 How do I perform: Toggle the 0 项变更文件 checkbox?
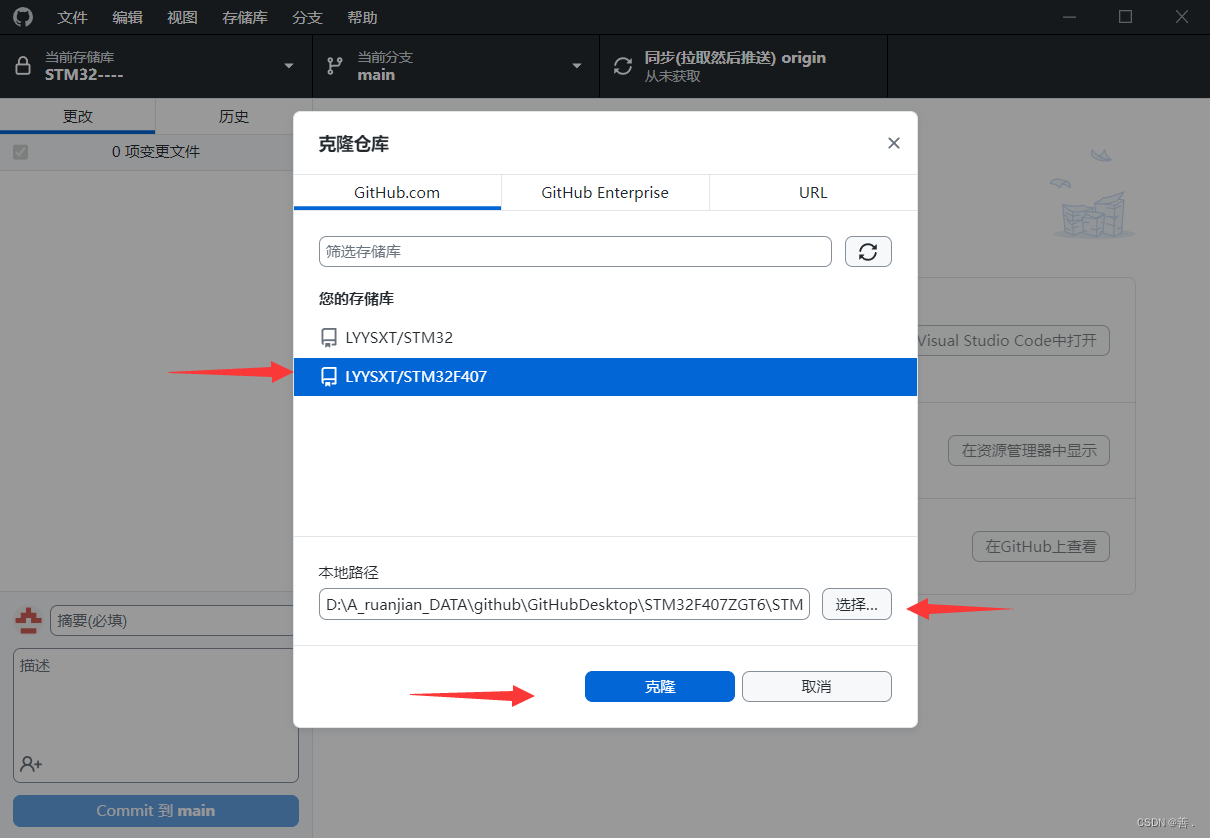pos(20,152)
